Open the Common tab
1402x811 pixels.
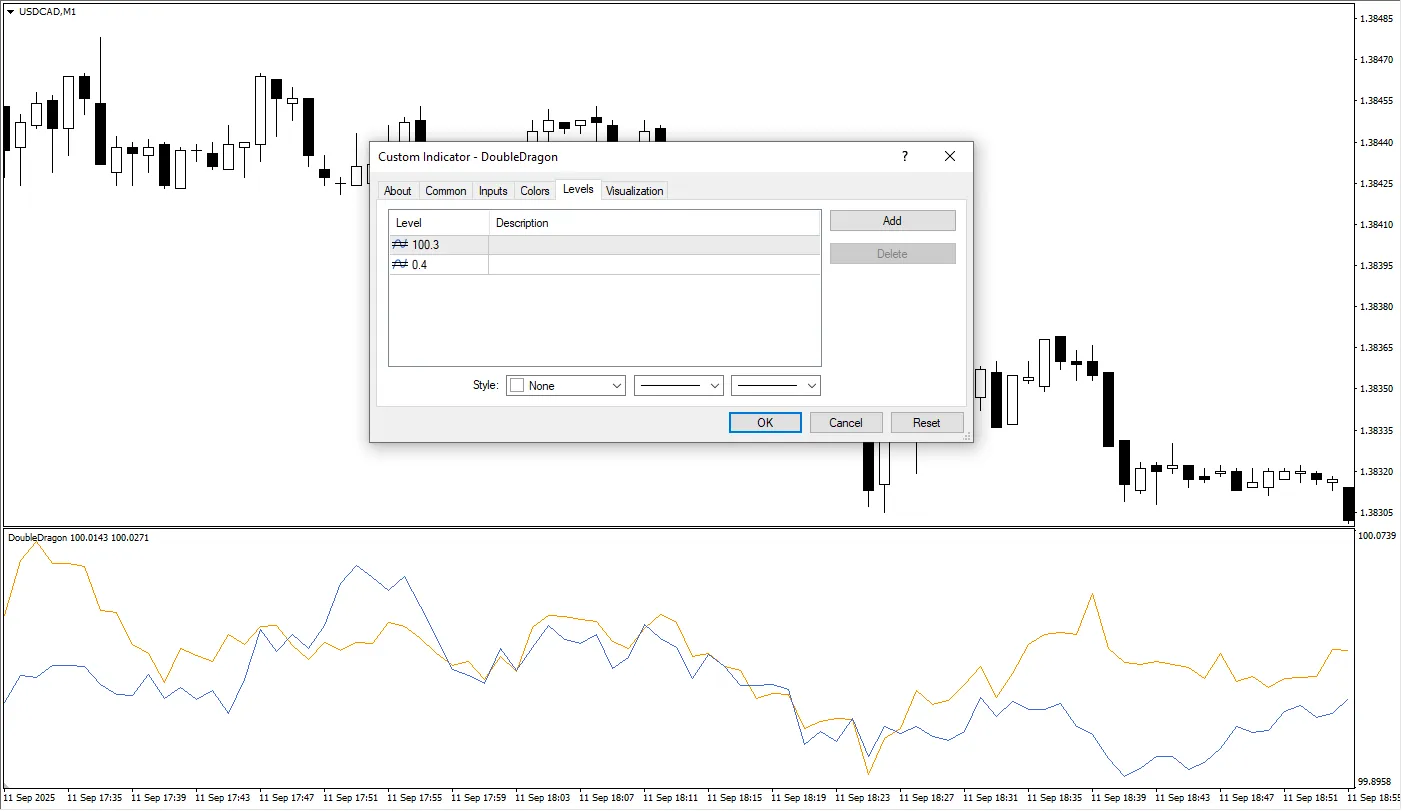[x=445, y=191]
